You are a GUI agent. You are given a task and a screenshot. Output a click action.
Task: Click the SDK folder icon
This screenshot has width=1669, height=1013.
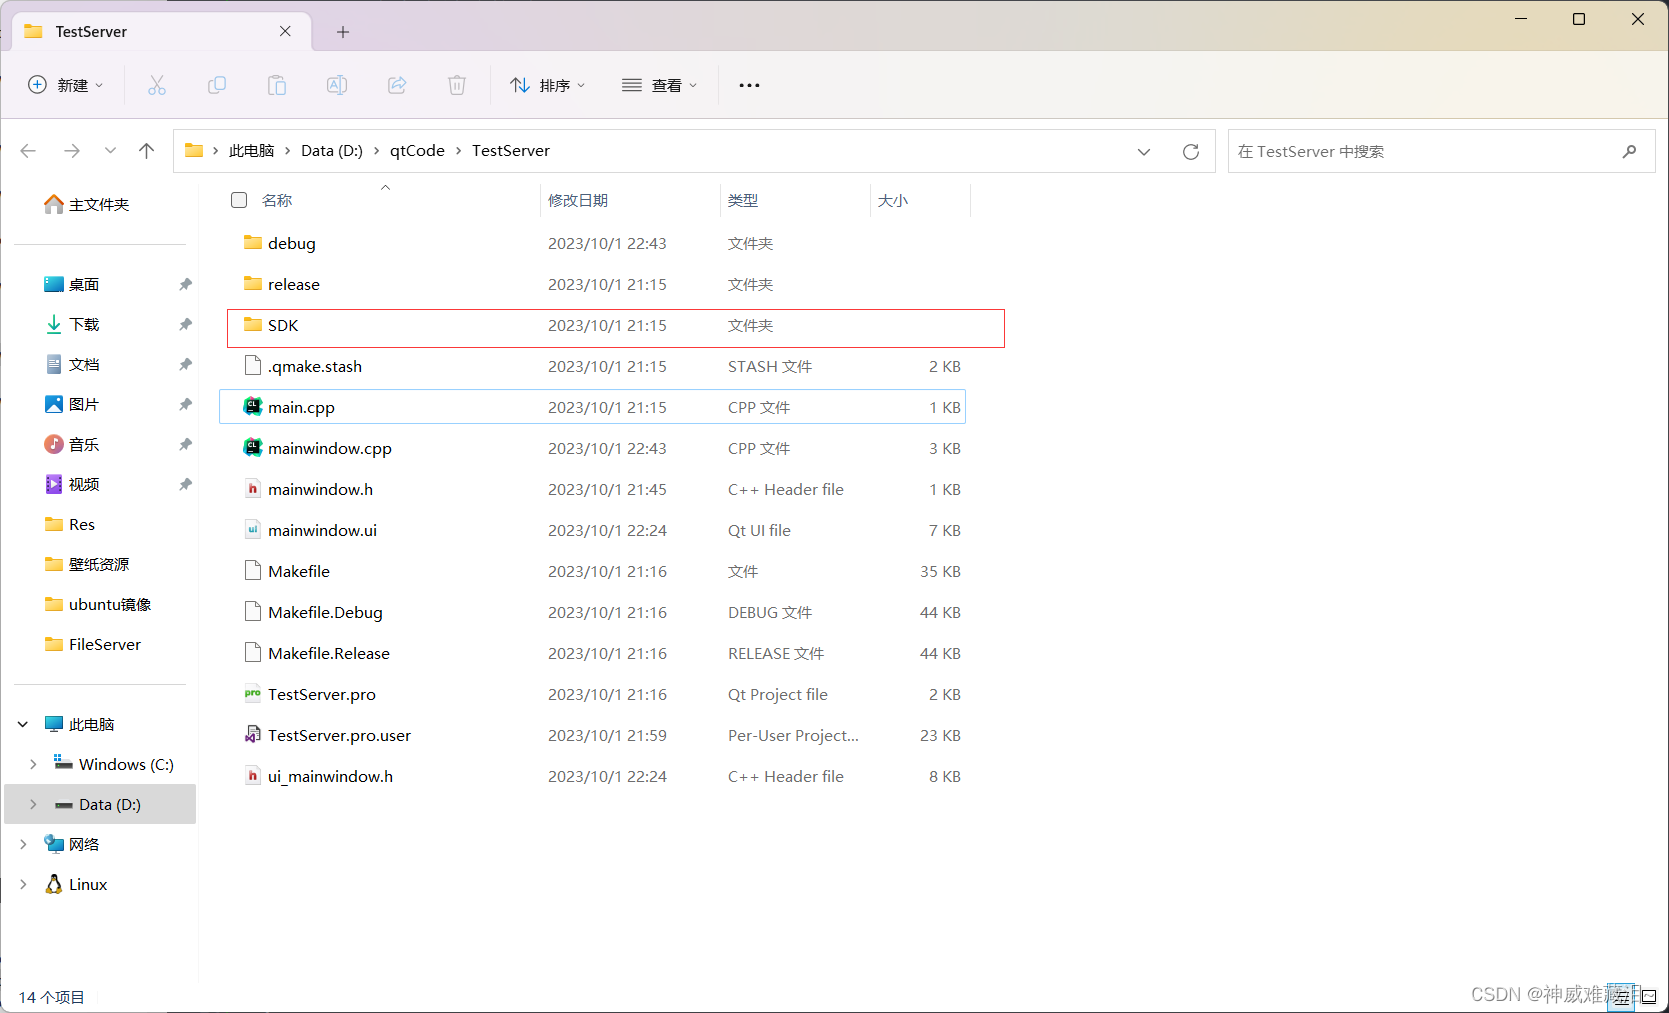253,325
